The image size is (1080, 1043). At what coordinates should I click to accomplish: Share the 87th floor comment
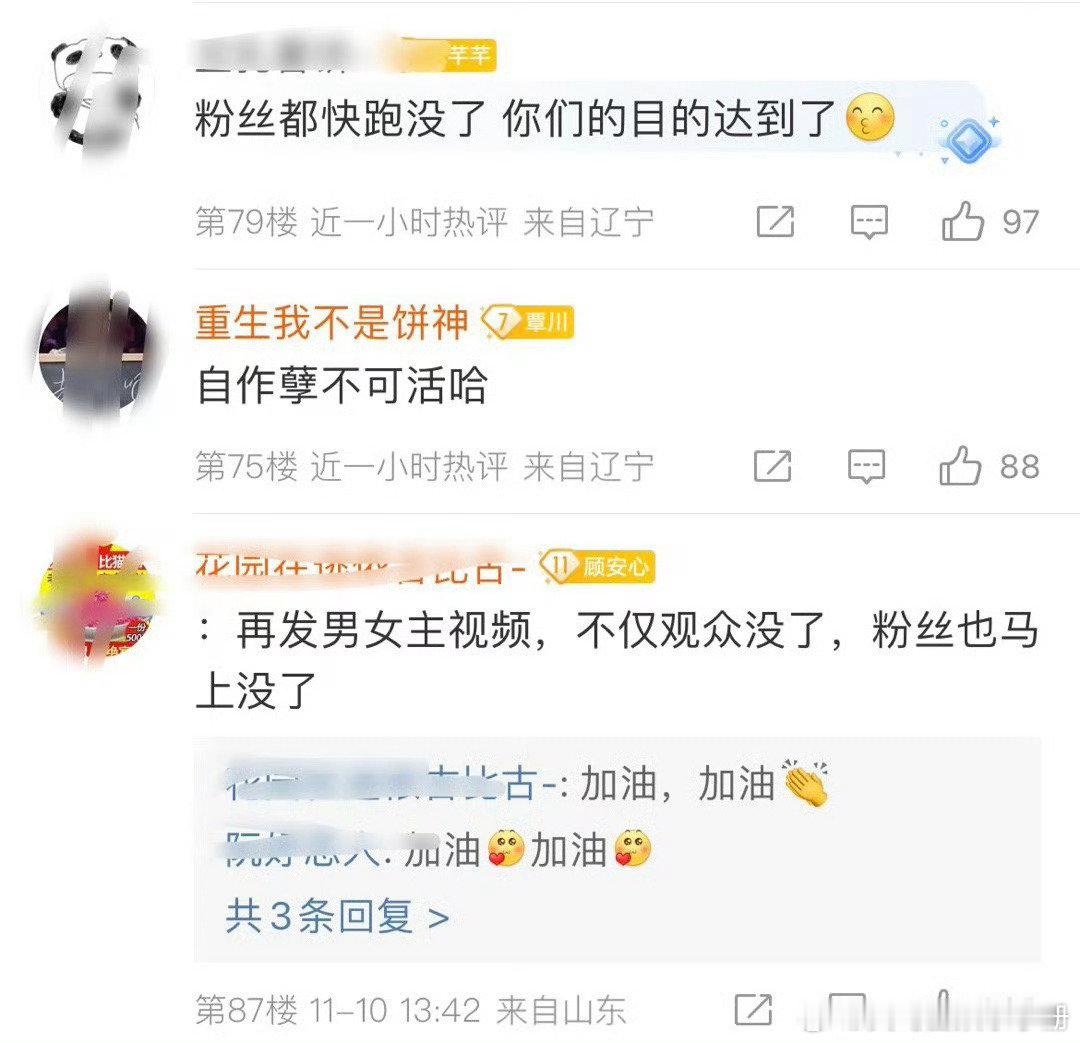tap(754, 1010)
